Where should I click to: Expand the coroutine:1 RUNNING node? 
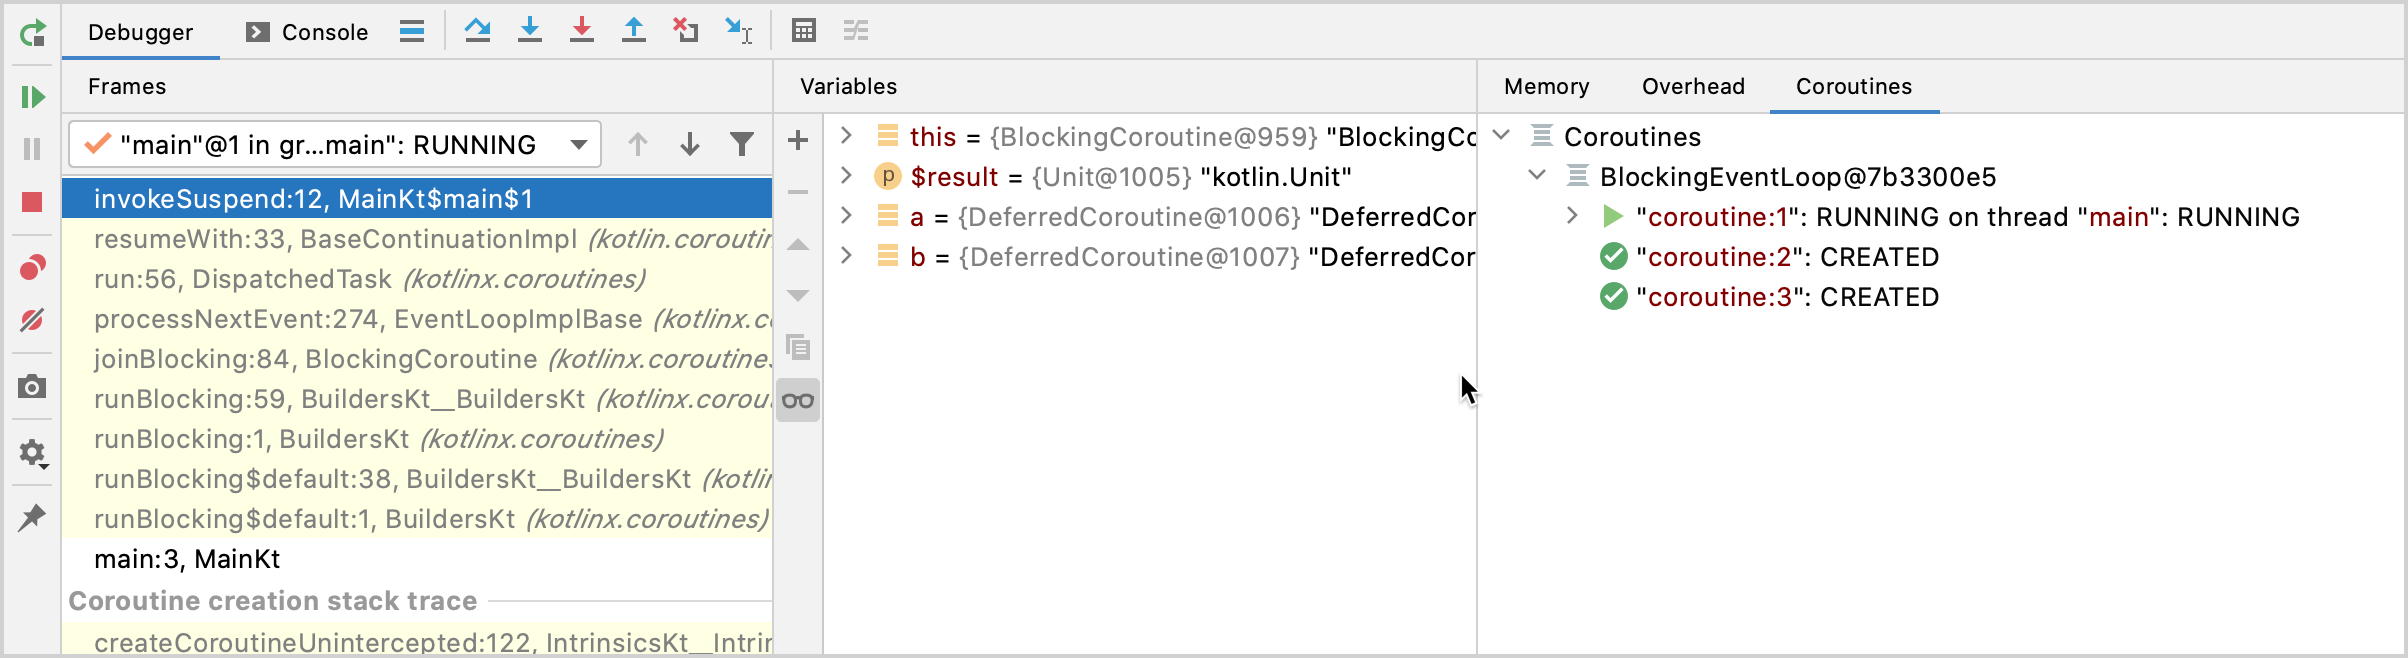(x=1572, y=216)
